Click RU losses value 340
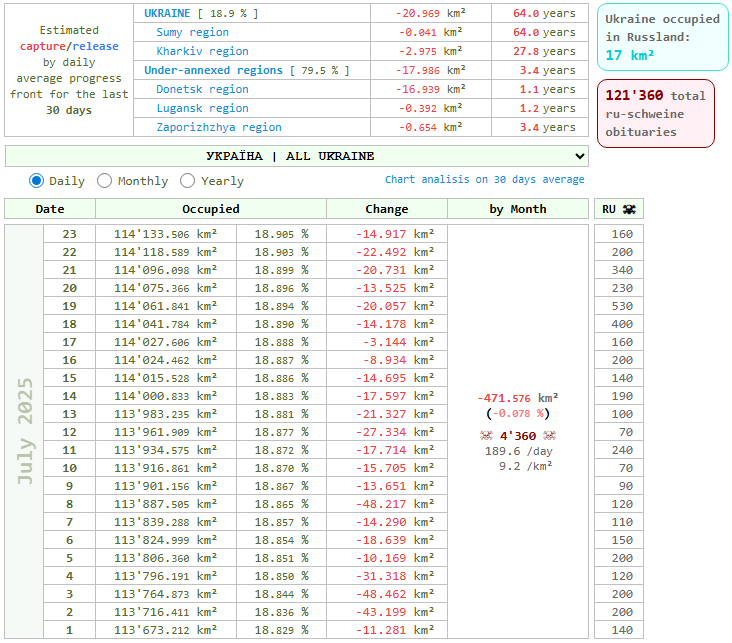732x643 pixels. 622,270
